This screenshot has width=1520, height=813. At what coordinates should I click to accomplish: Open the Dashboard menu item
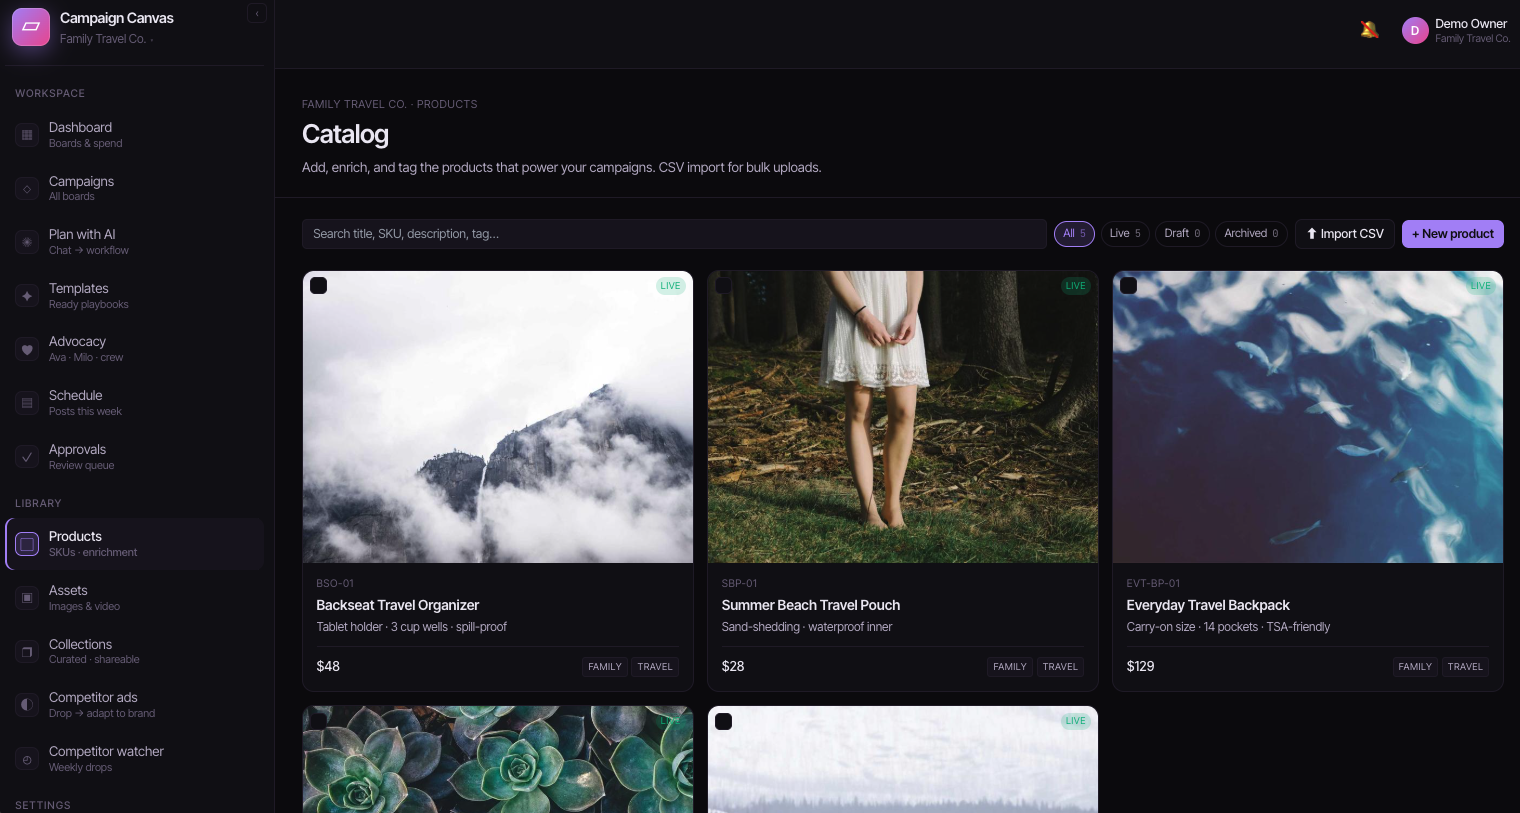[x=135, y=135]
